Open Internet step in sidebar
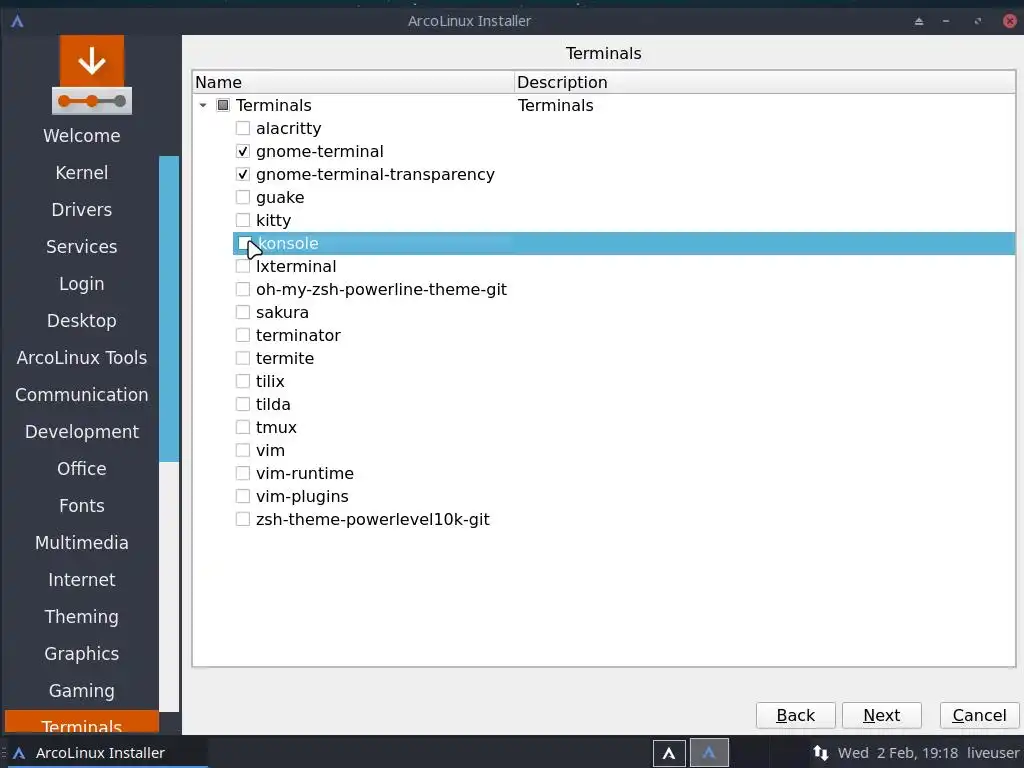The height and width of the screenshot is (768, 1024). [x=82, y=580]
